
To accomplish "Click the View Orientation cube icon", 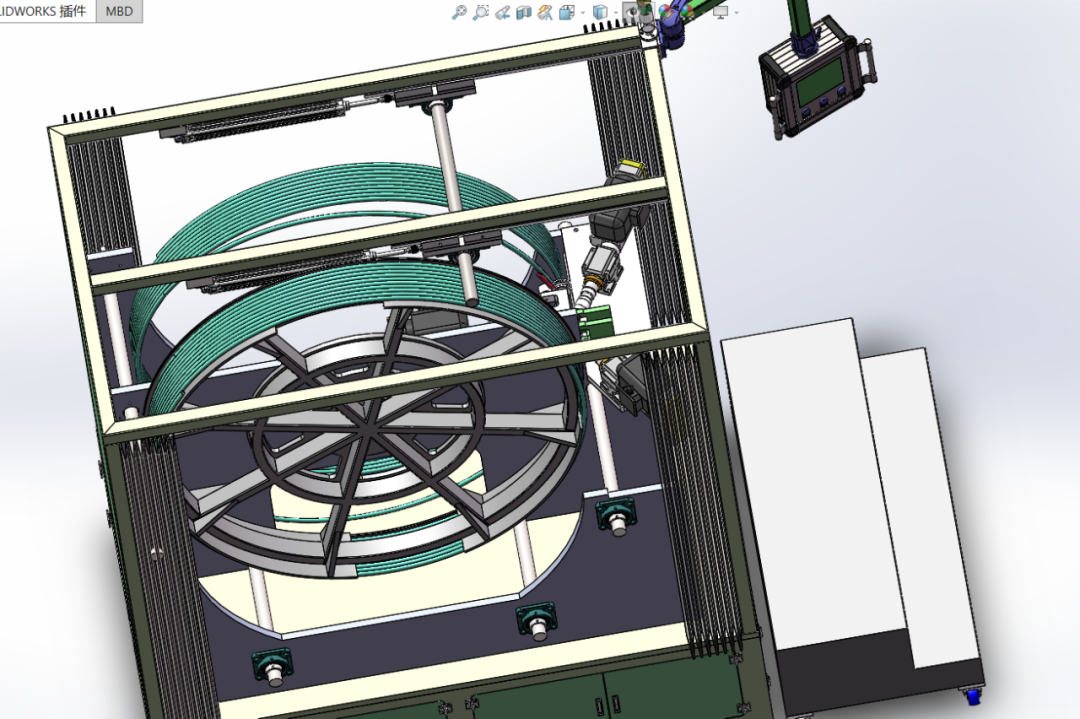I will (567, 12).
